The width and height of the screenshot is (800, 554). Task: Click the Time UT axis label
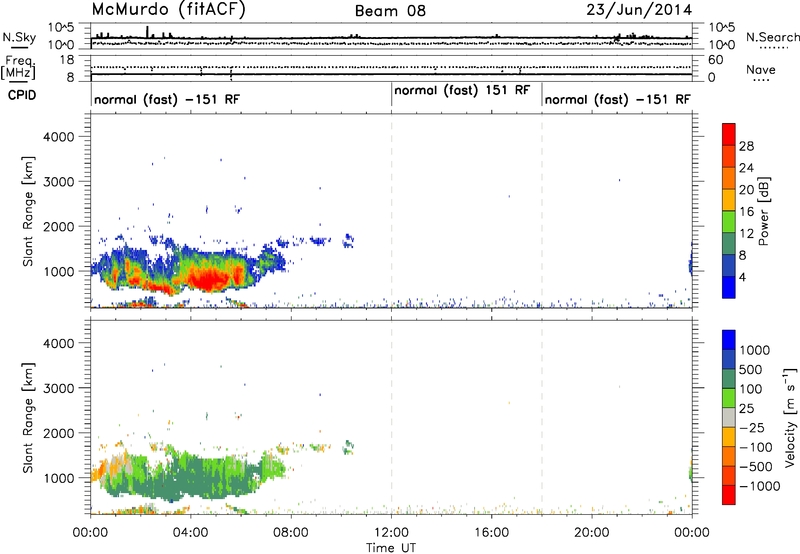[x=391, y=548]
